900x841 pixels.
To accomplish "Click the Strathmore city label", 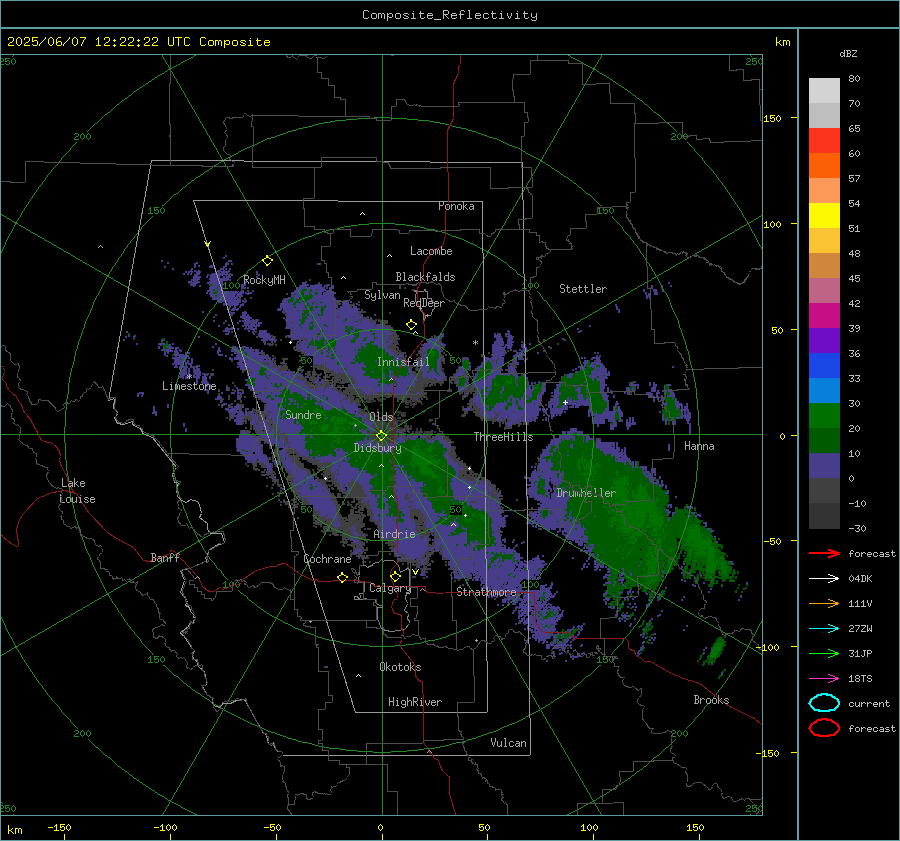I will pyautogui.click(x=486, y=592).
